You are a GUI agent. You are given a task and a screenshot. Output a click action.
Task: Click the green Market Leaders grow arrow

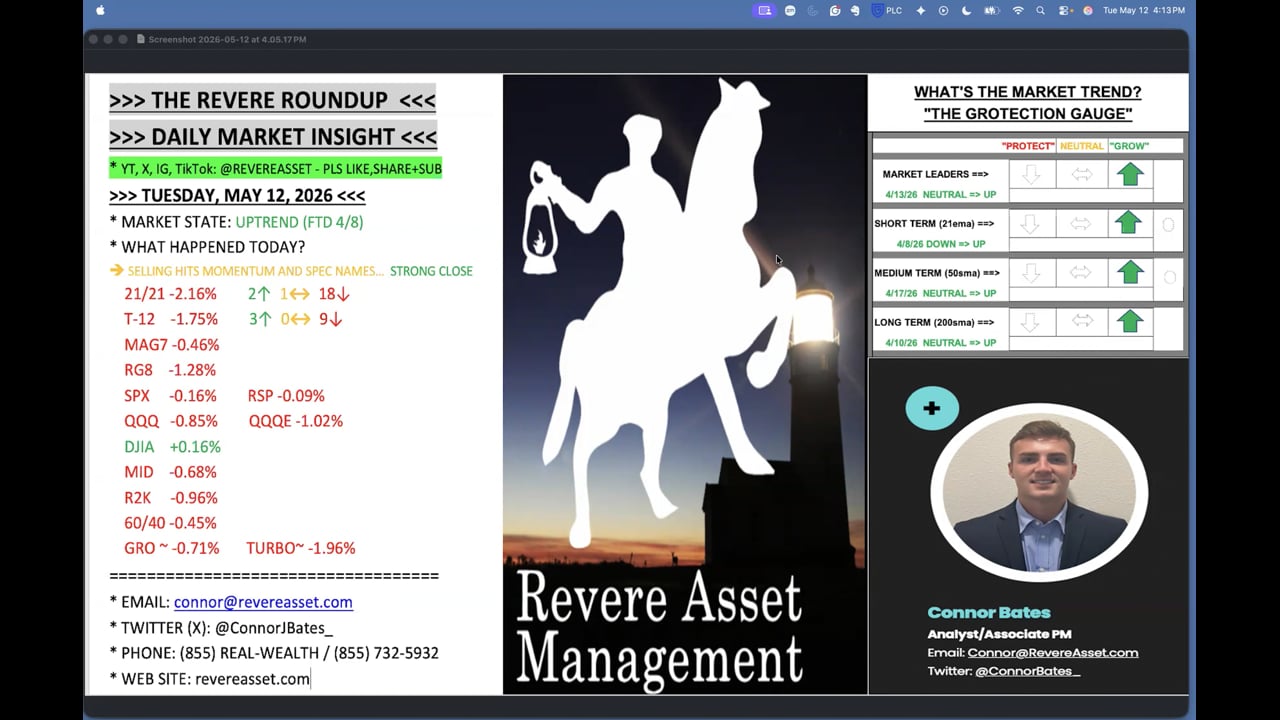point(1130,175)
